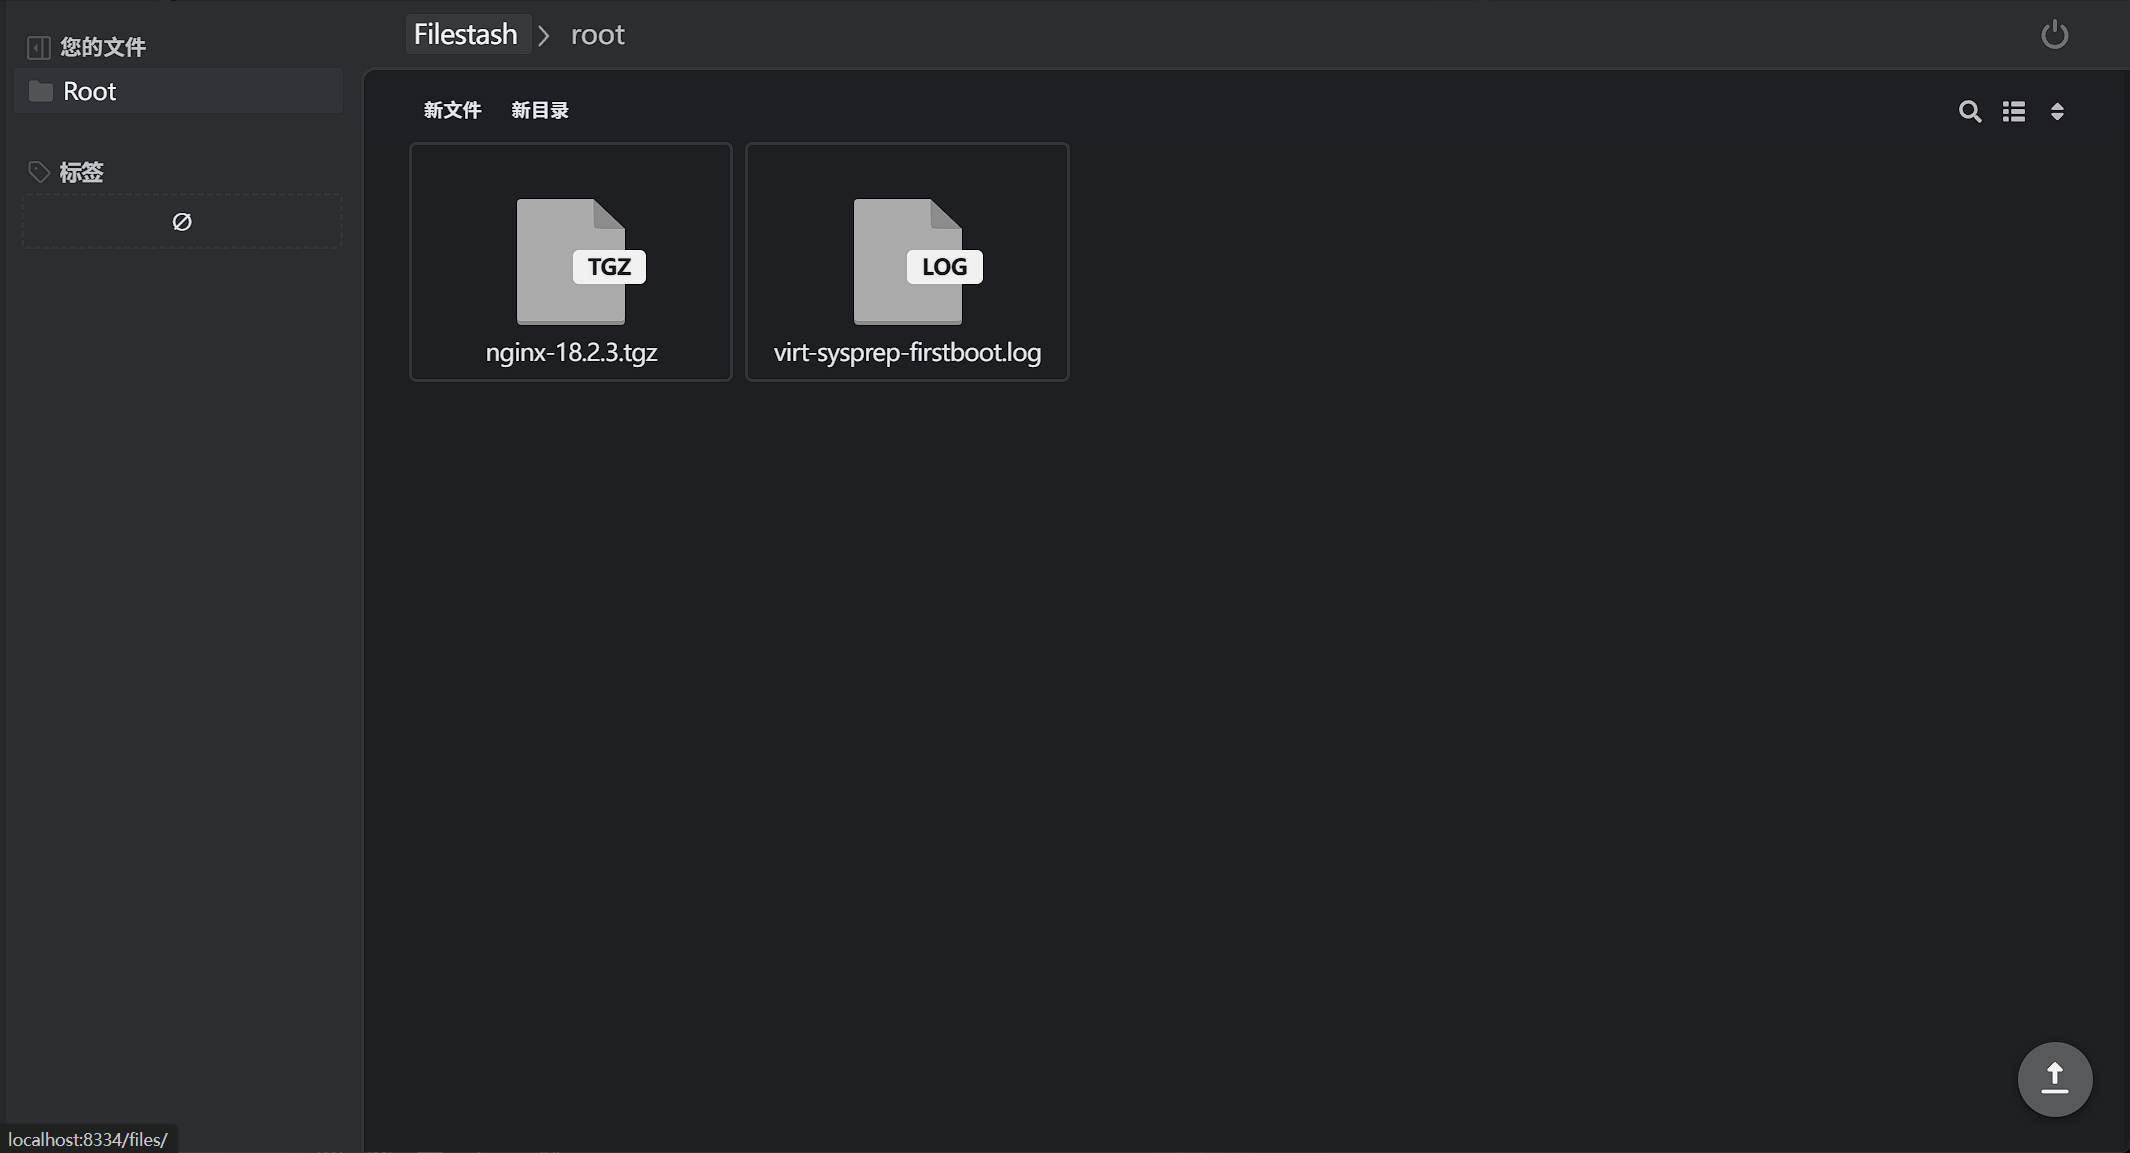This screenshot has width=2130, height=1153.
Task: Open virt-sysprep-firstboot.log file tile
Action: click(x=907, y=352)
